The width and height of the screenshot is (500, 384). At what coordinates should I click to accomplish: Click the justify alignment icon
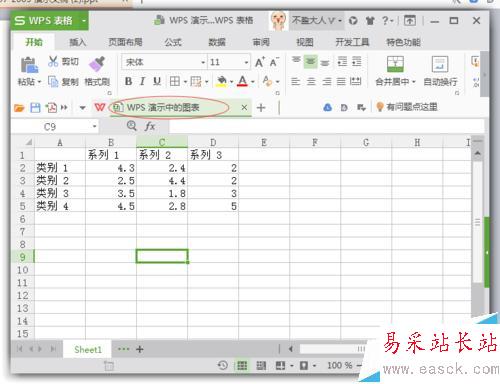tap(341, 81)
